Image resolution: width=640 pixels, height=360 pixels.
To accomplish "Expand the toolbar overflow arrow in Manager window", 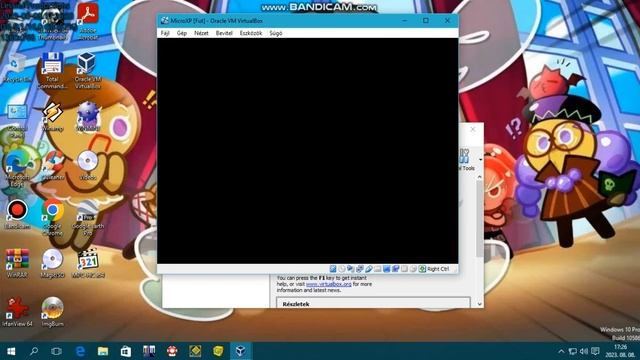I will pyautogui.click(x=480, y=160).
